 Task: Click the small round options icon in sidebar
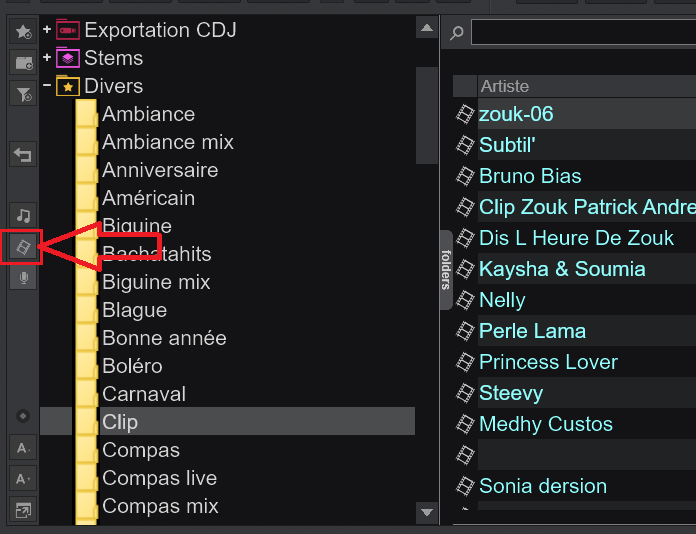click(23, 416)
